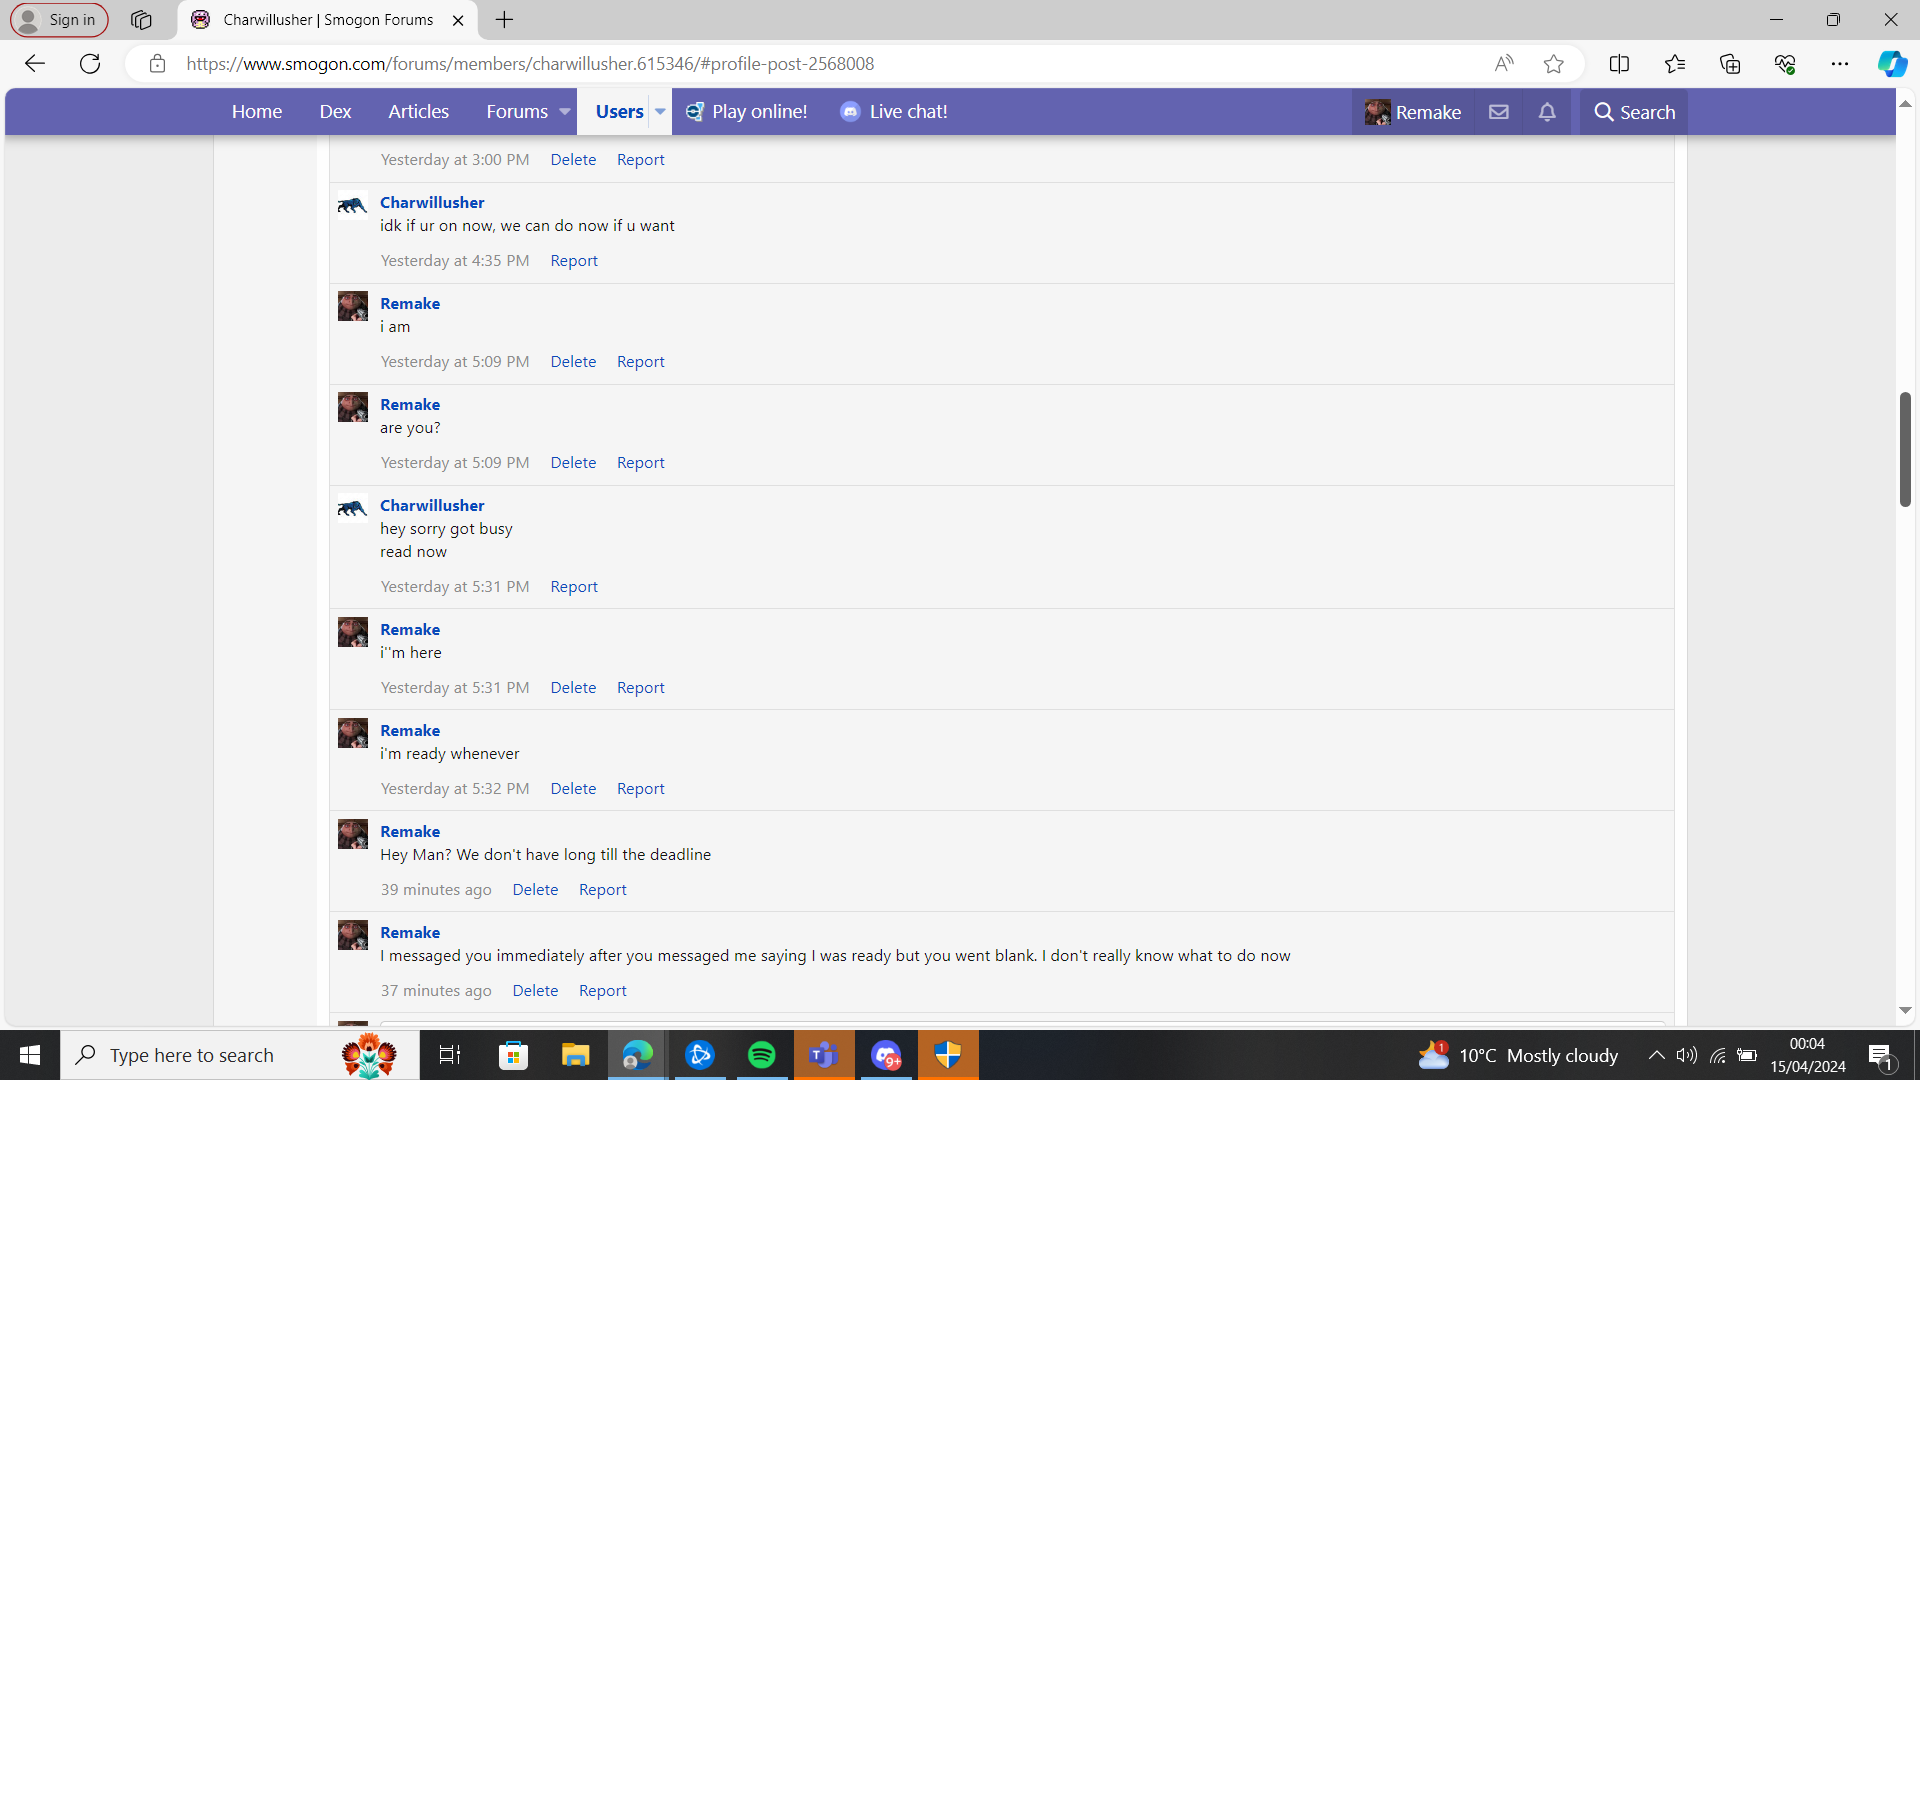Open Edge split screen icon
The height and width of the screenshot is (1800, 1920).
click(x=1619, y=64)
